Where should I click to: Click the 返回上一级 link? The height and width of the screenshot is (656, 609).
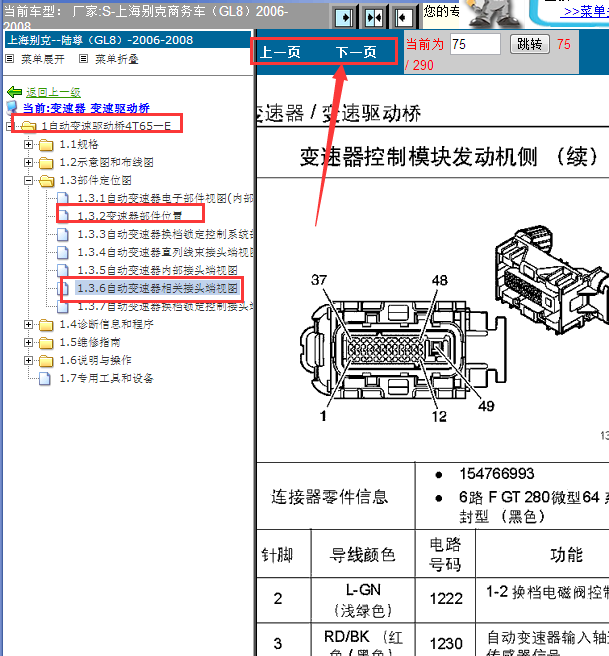(x=53, y=92)
